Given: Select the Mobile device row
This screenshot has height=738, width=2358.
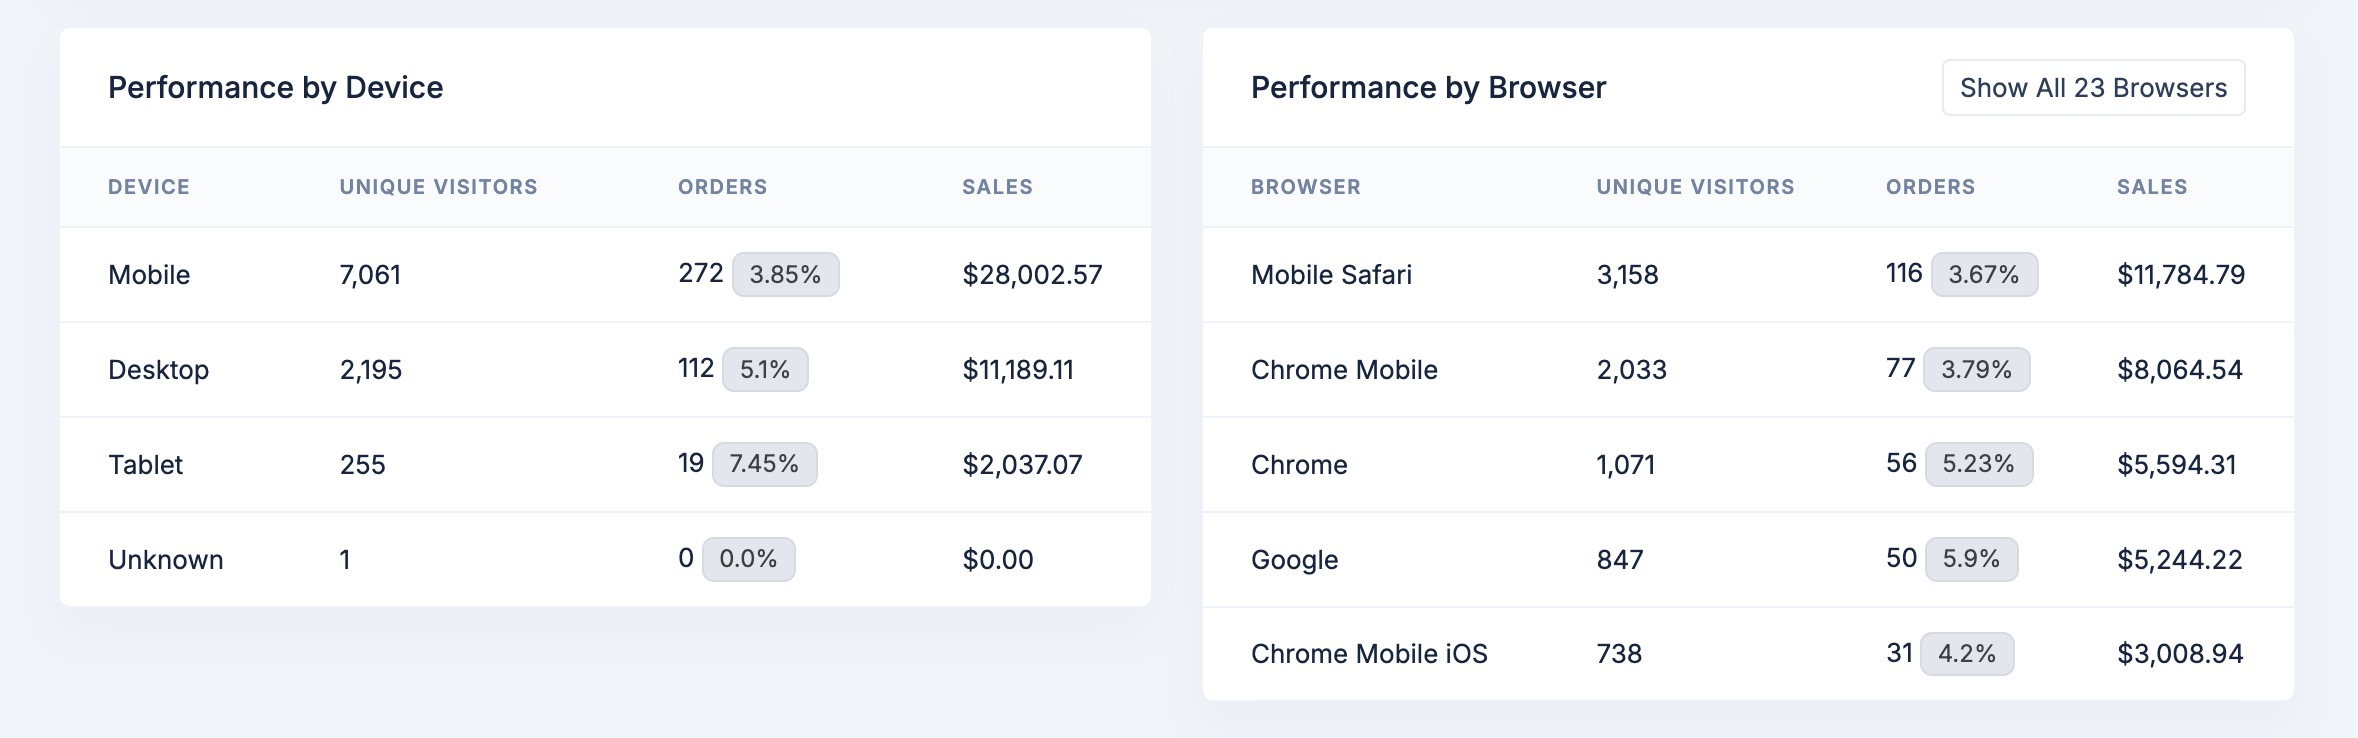Looking at the screenshot, I should coord(605,275).
